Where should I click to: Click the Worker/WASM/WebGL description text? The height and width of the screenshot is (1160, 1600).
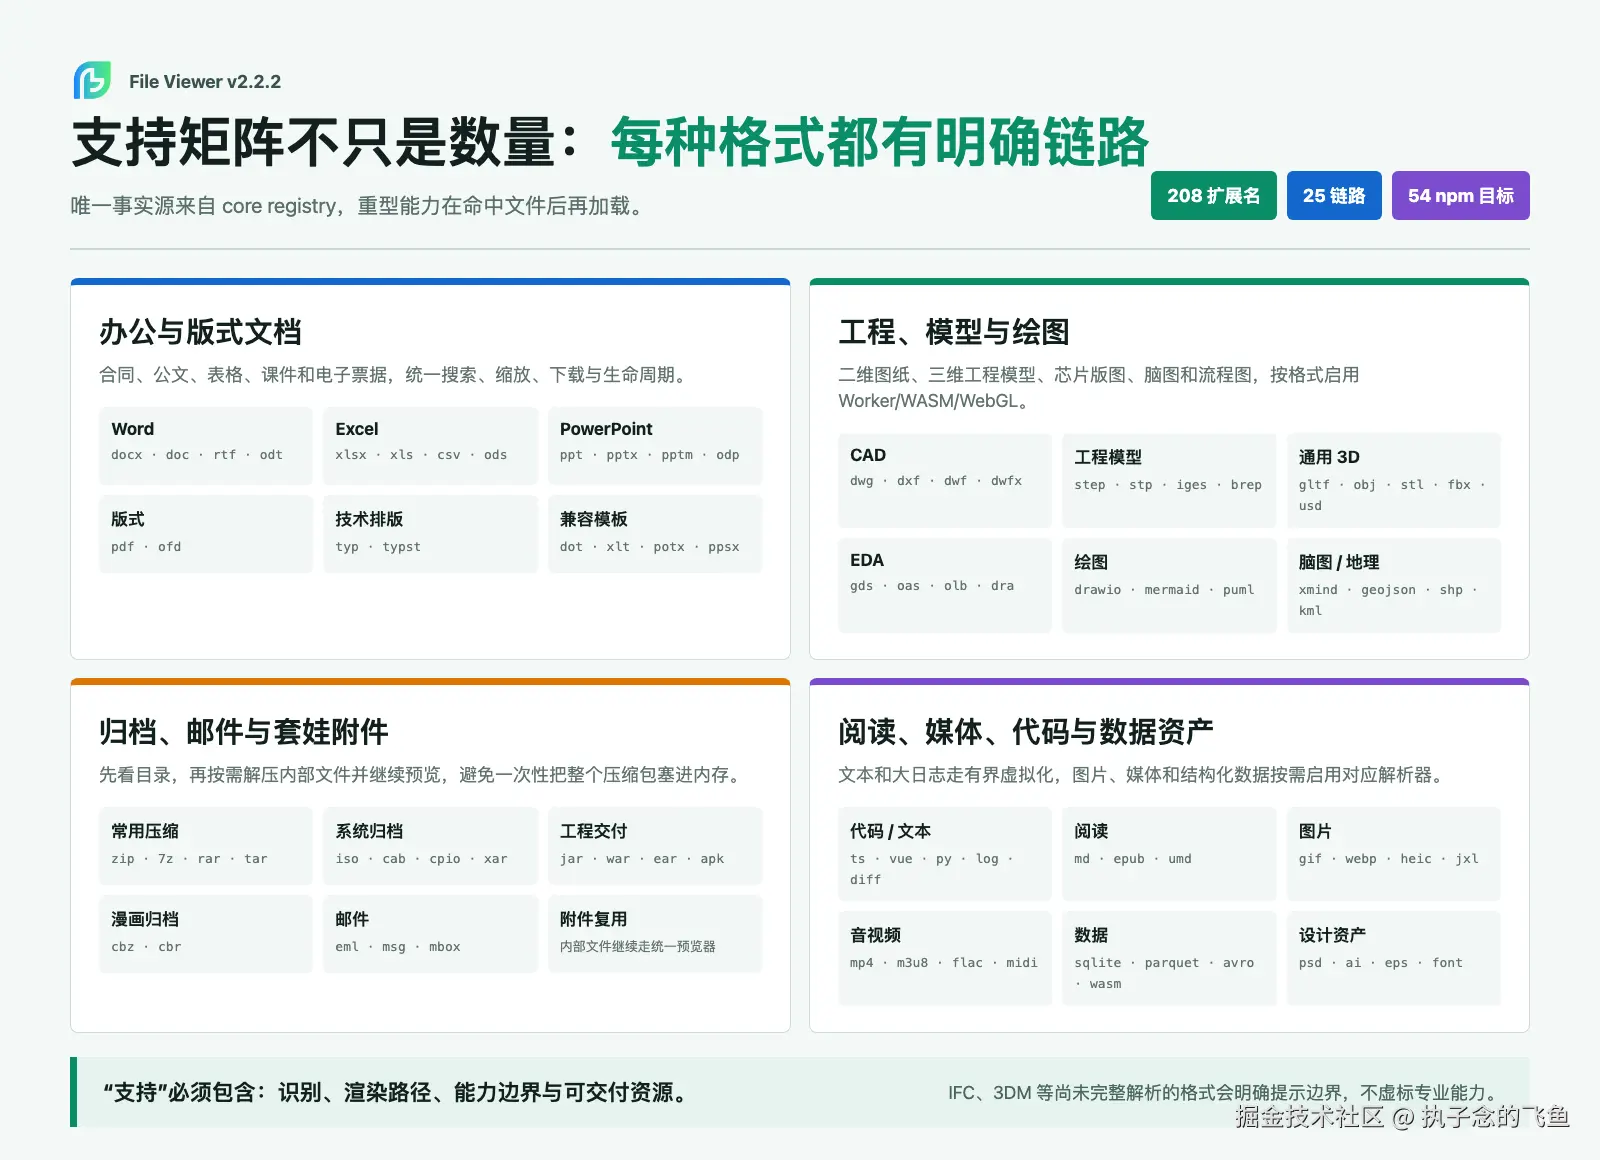[x=1099, y=388]
